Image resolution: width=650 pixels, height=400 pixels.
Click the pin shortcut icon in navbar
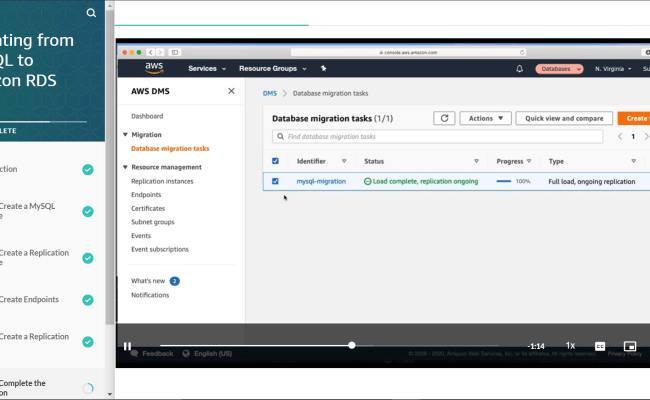click(x=324, y=68)
